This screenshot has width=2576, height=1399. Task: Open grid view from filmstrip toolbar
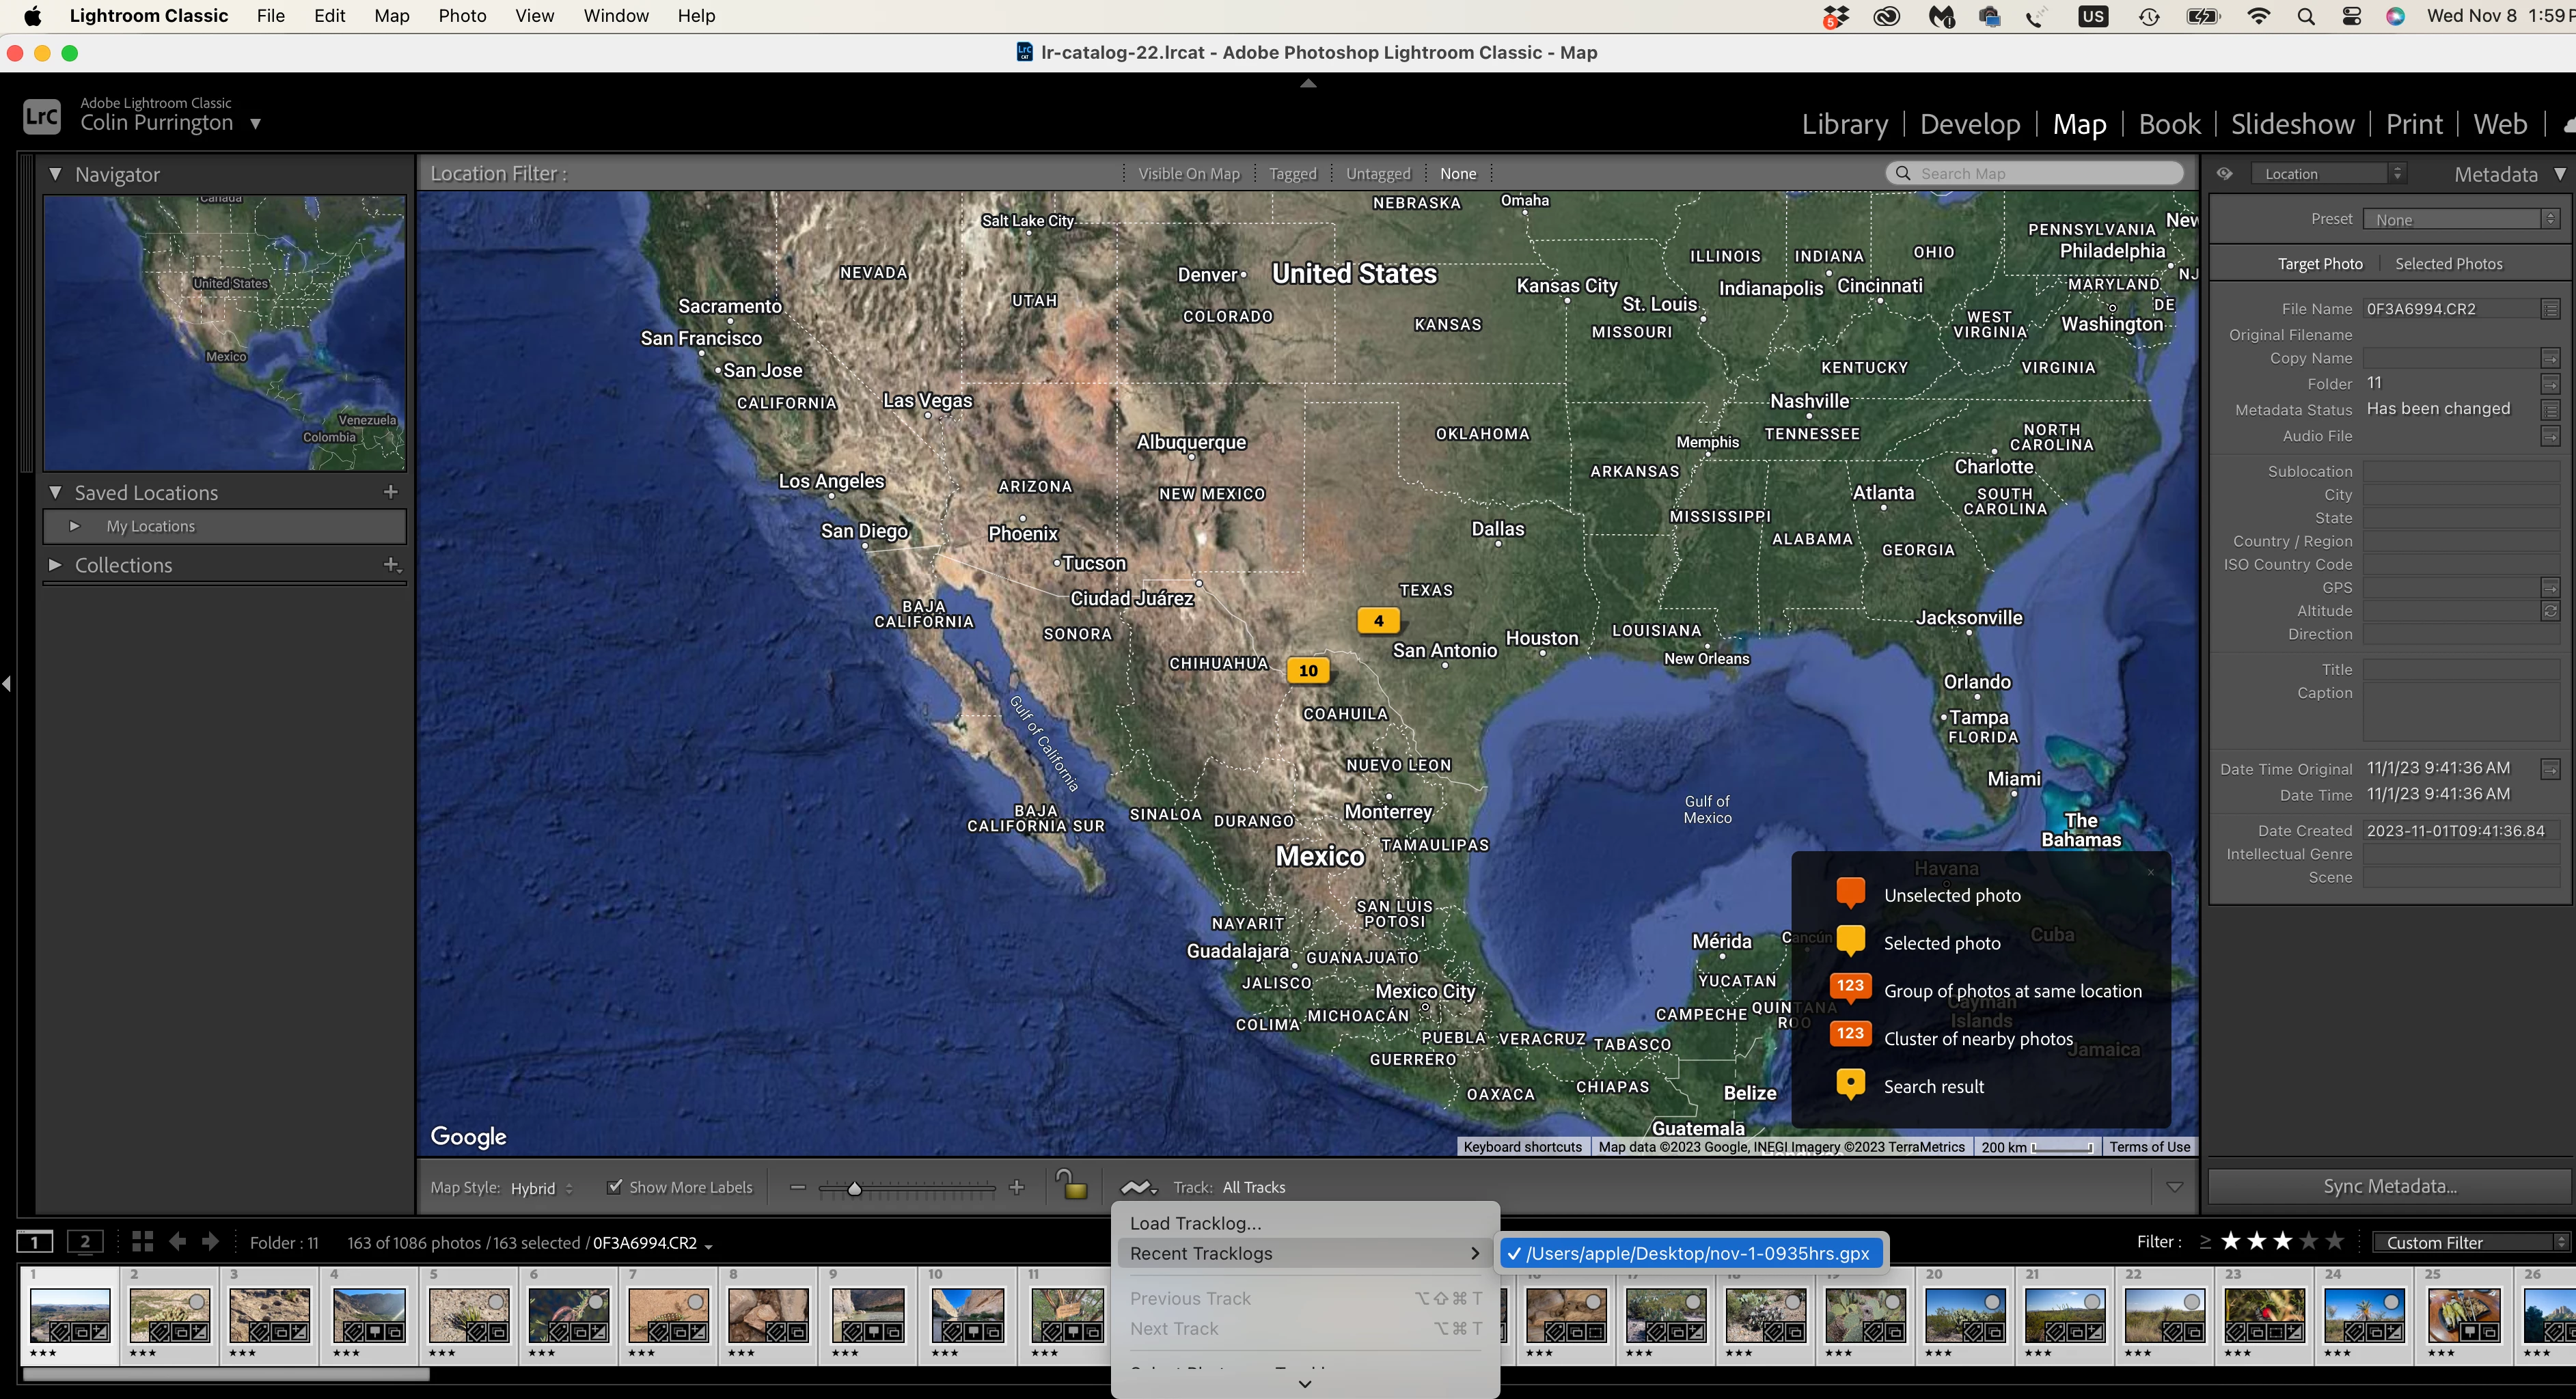coord(143,1242)
